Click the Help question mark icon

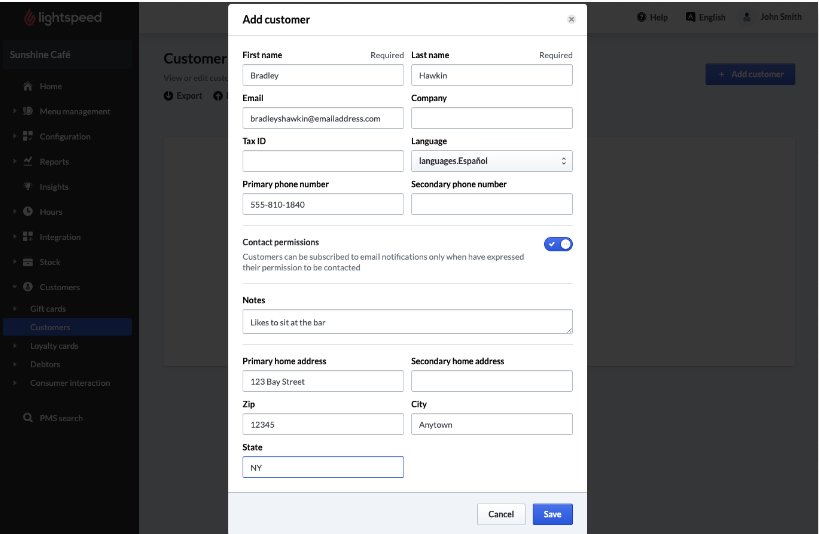[641, 17]
